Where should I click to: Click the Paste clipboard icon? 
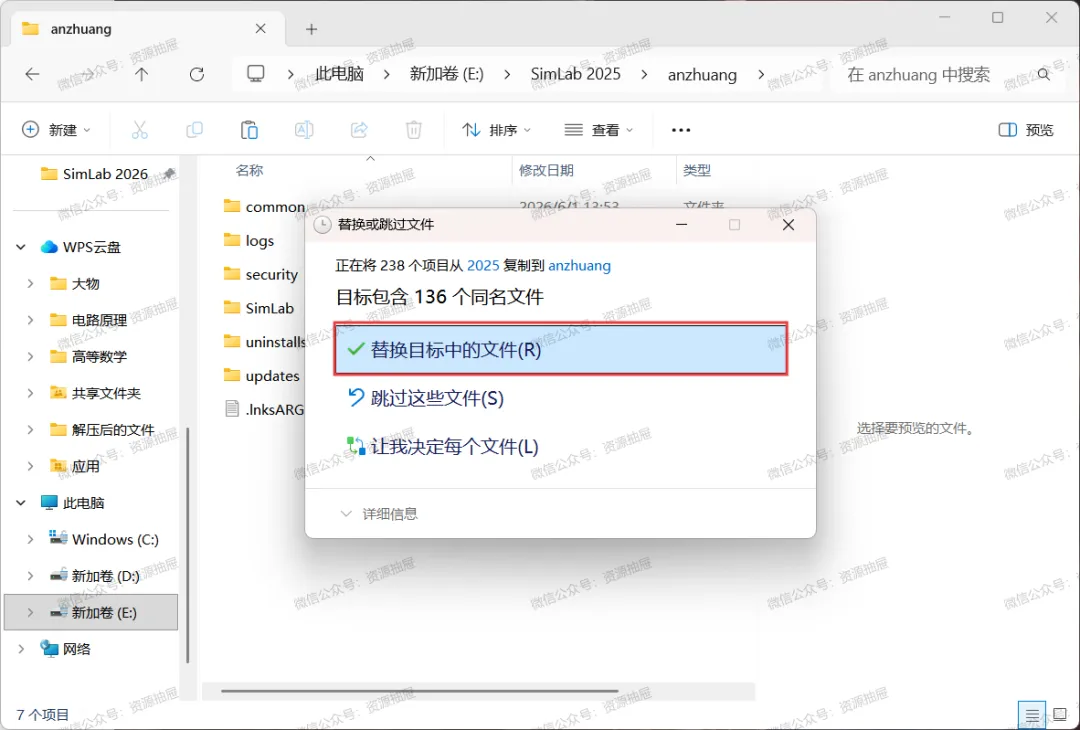pos(249,129)
